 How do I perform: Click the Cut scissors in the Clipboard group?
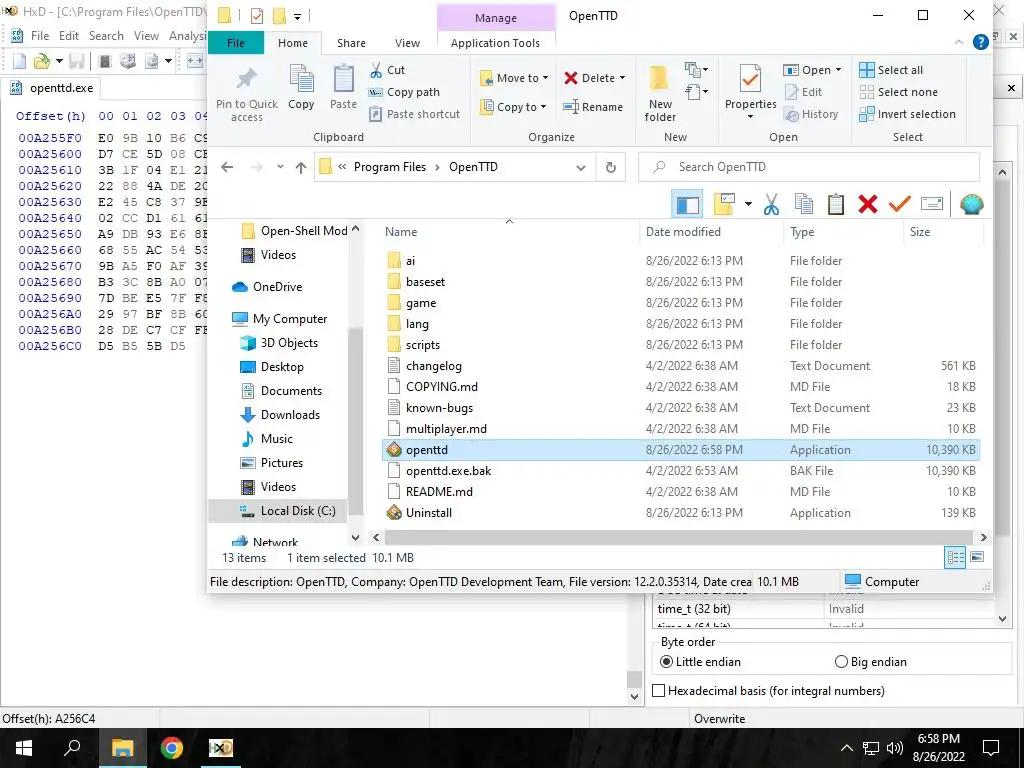376,70
